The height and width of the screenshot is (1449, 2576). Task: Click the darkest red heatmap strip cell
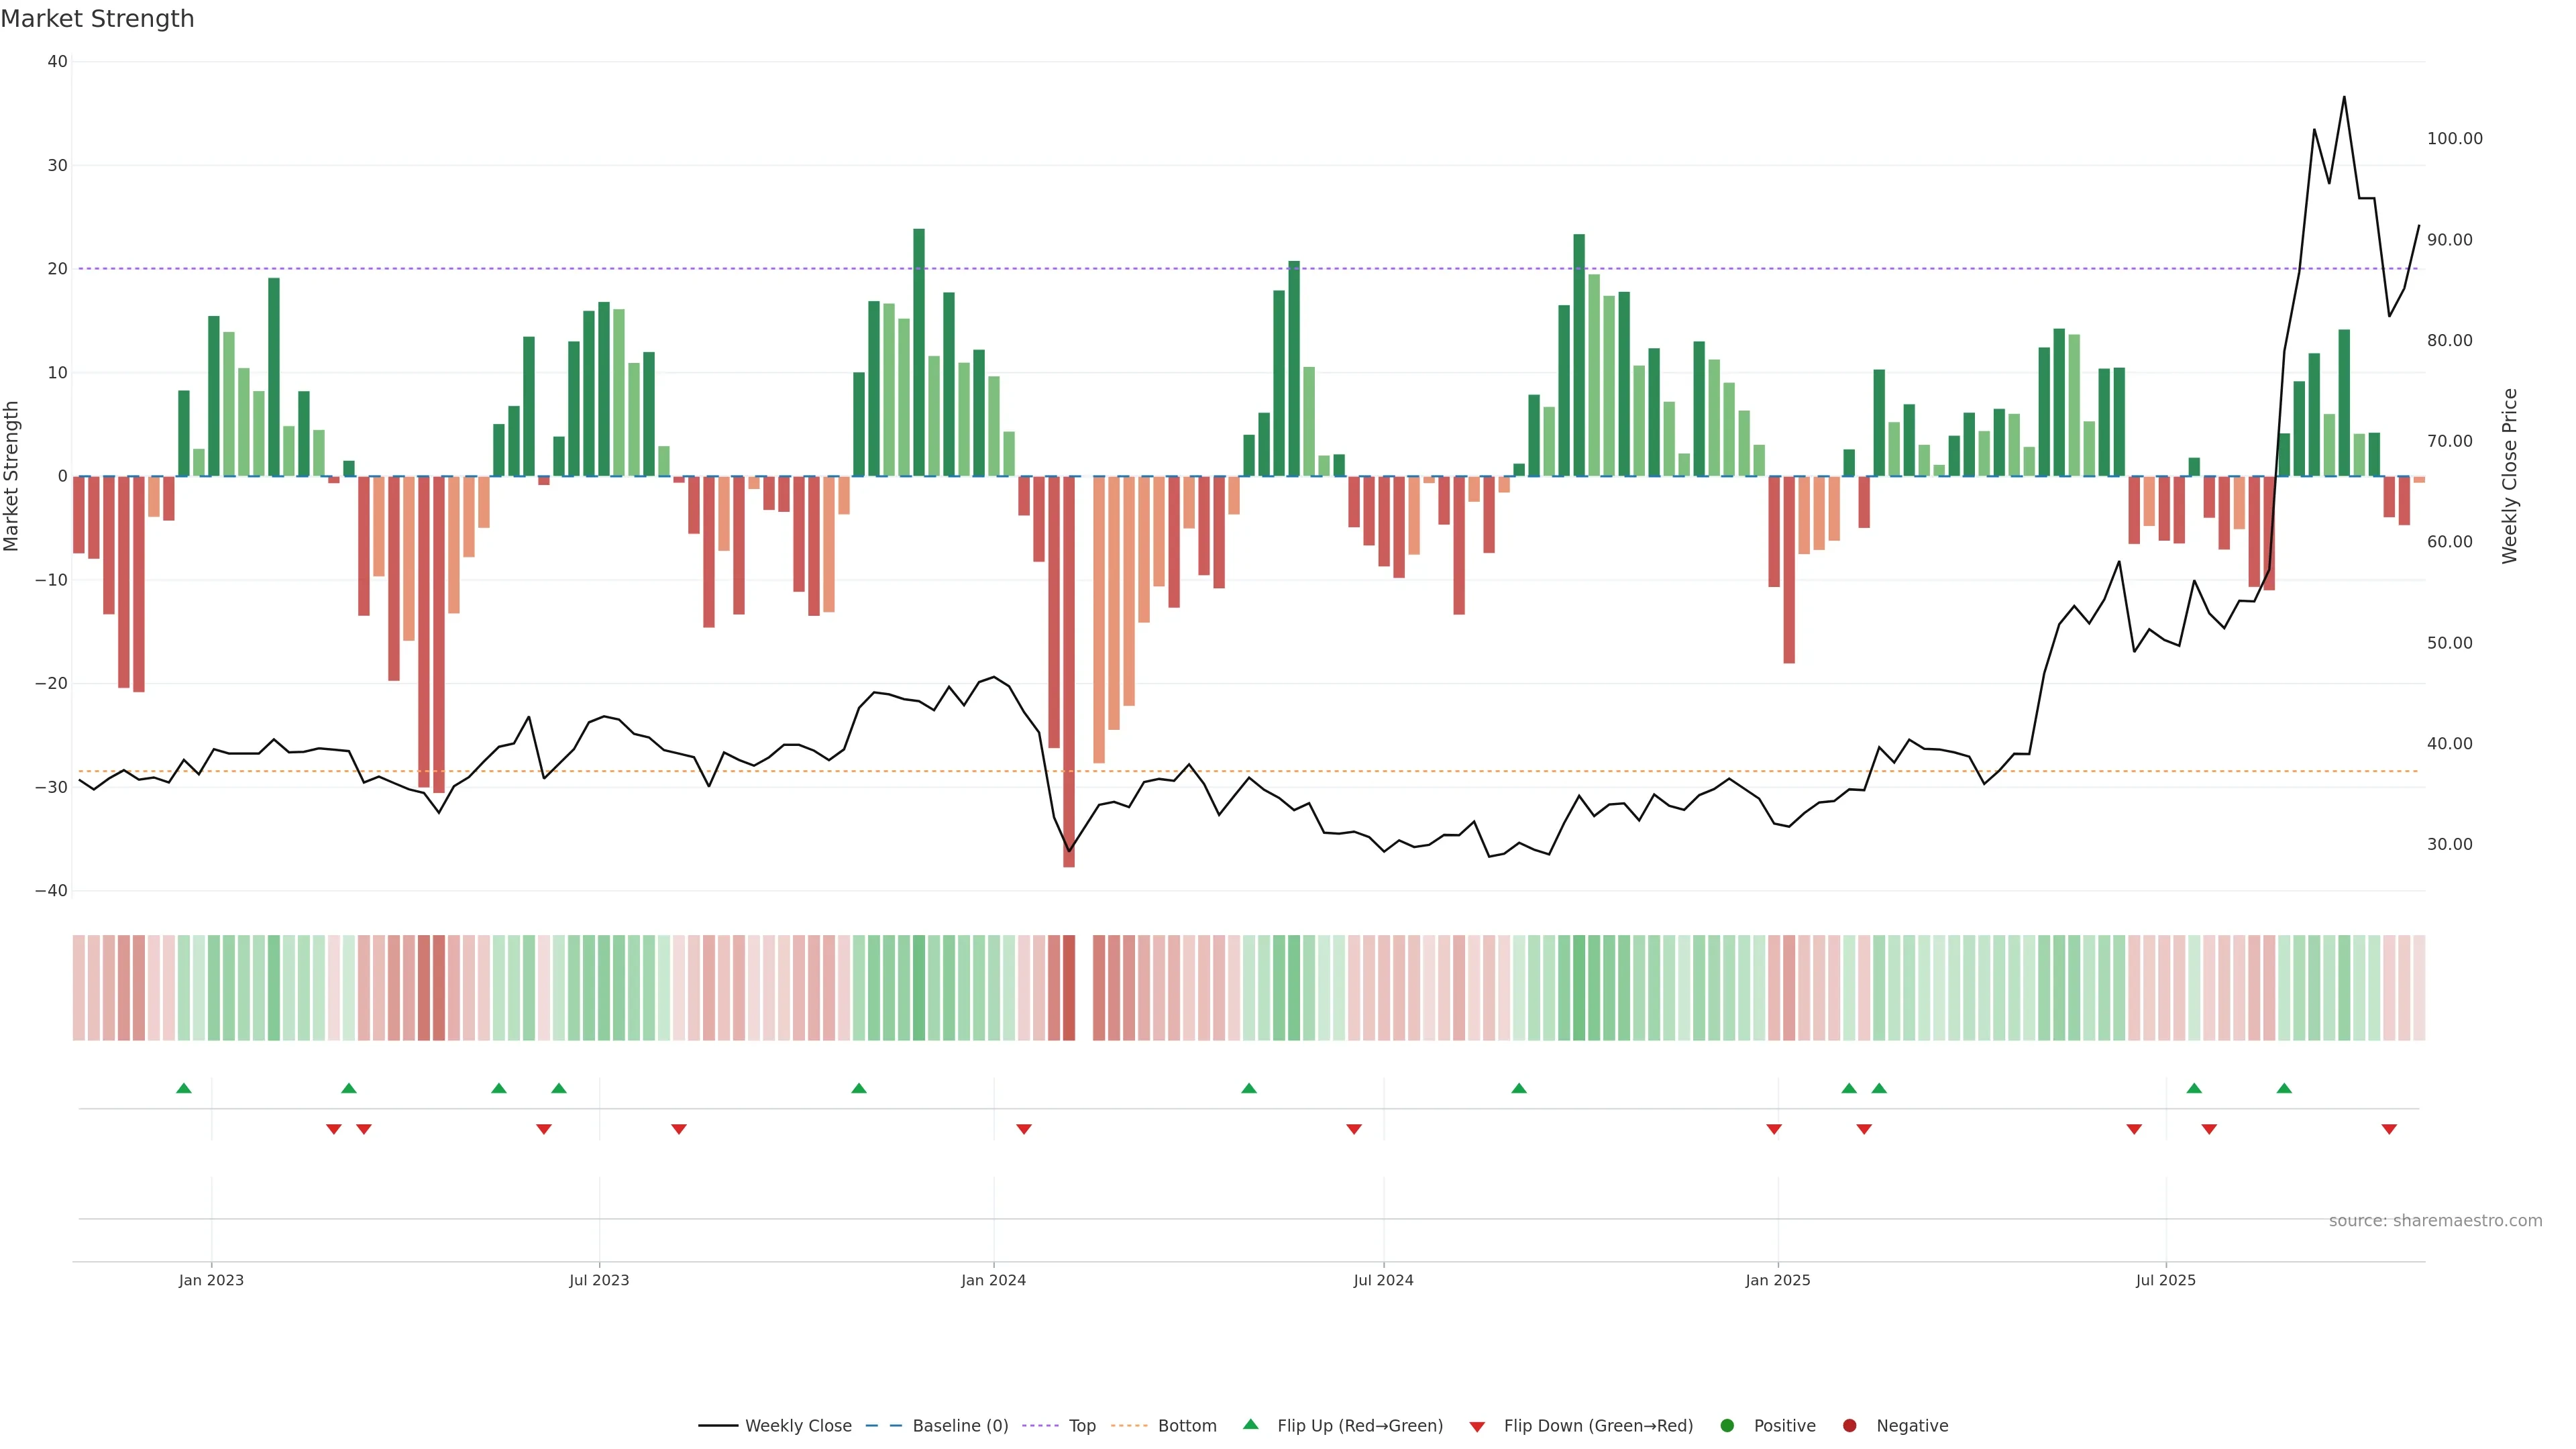[x=1069, y=988]
